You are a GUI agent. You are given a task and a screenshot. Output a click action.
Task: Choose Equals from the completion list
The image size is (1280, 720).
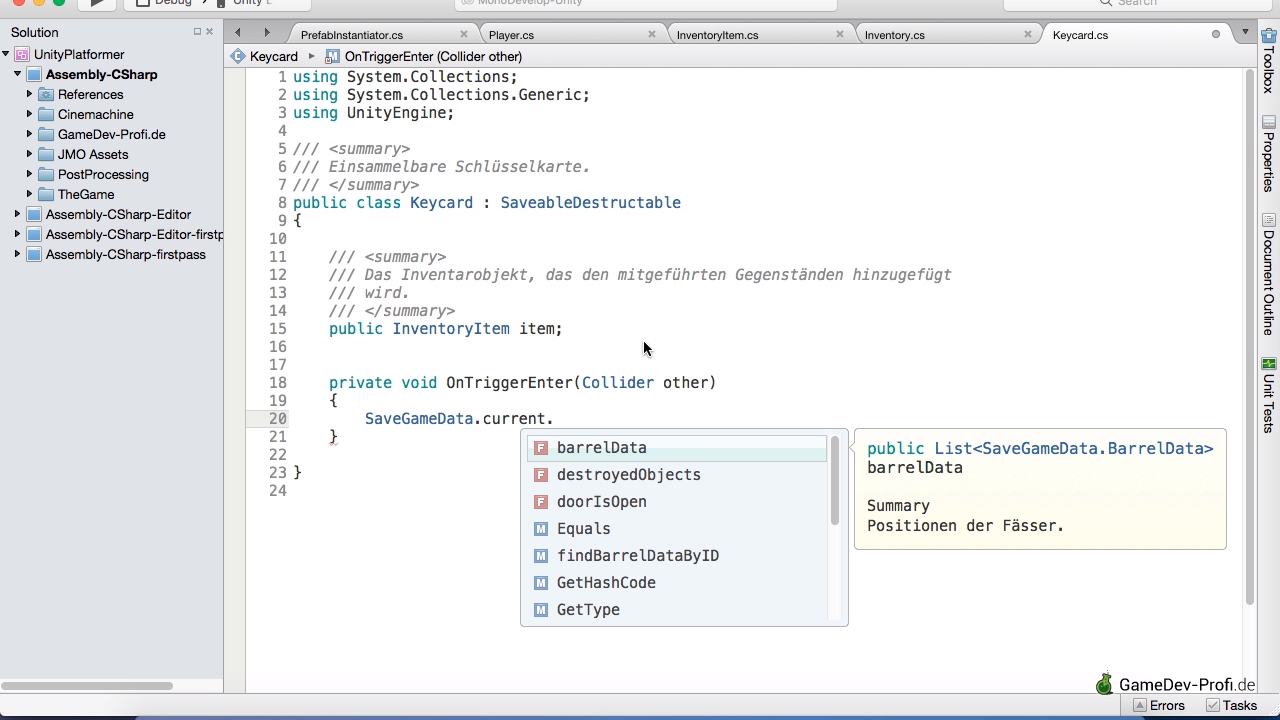pyautogui.click(x=676, y=529)
